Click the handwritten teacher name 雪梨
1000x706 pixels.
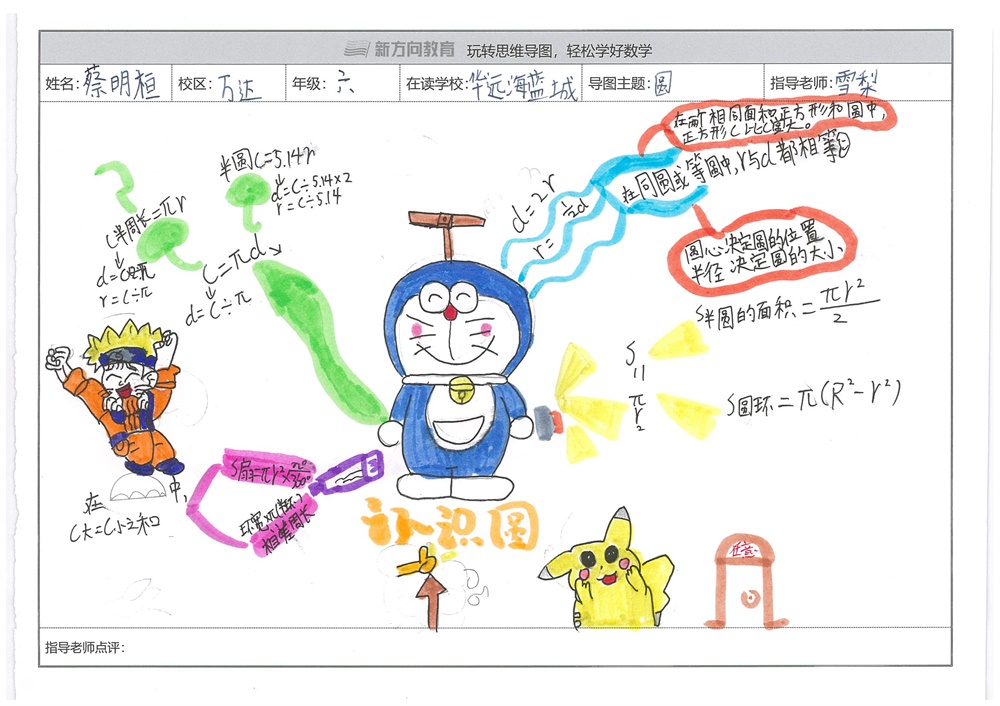[858, 83]
